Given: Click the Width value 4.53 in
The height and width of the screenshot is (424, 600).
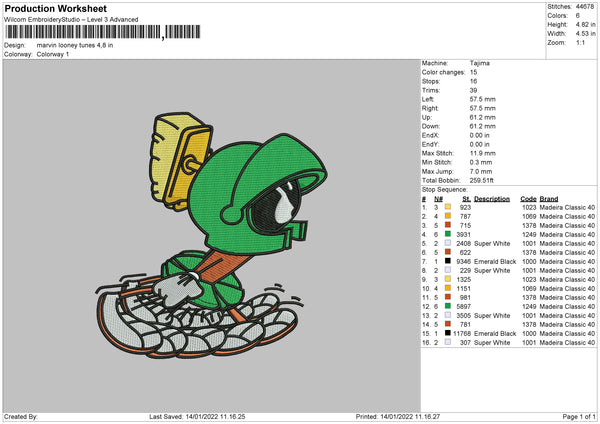Looking at the screenshot, I should [x=585, y=34].
